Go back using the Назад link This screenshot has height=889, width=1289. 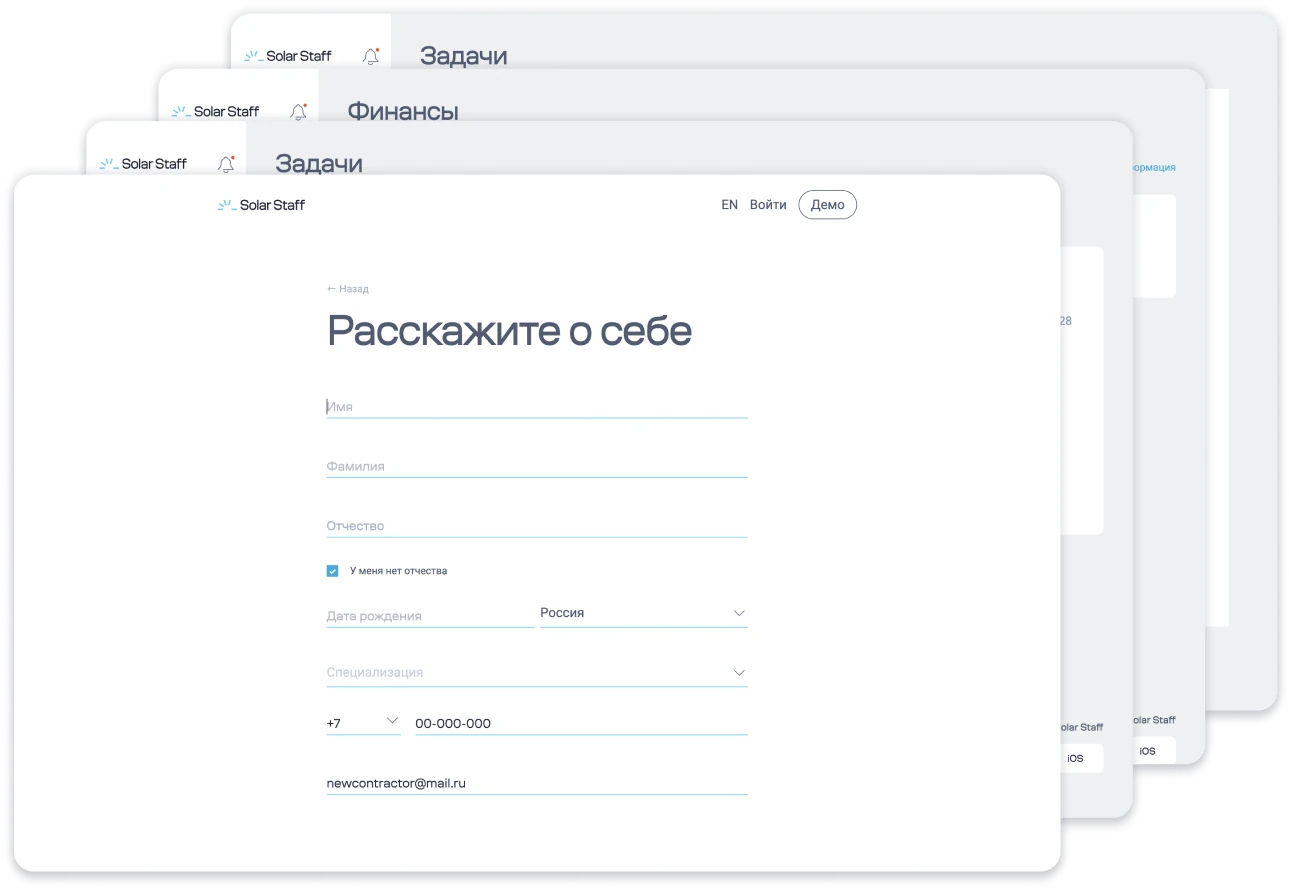(348, 289)
